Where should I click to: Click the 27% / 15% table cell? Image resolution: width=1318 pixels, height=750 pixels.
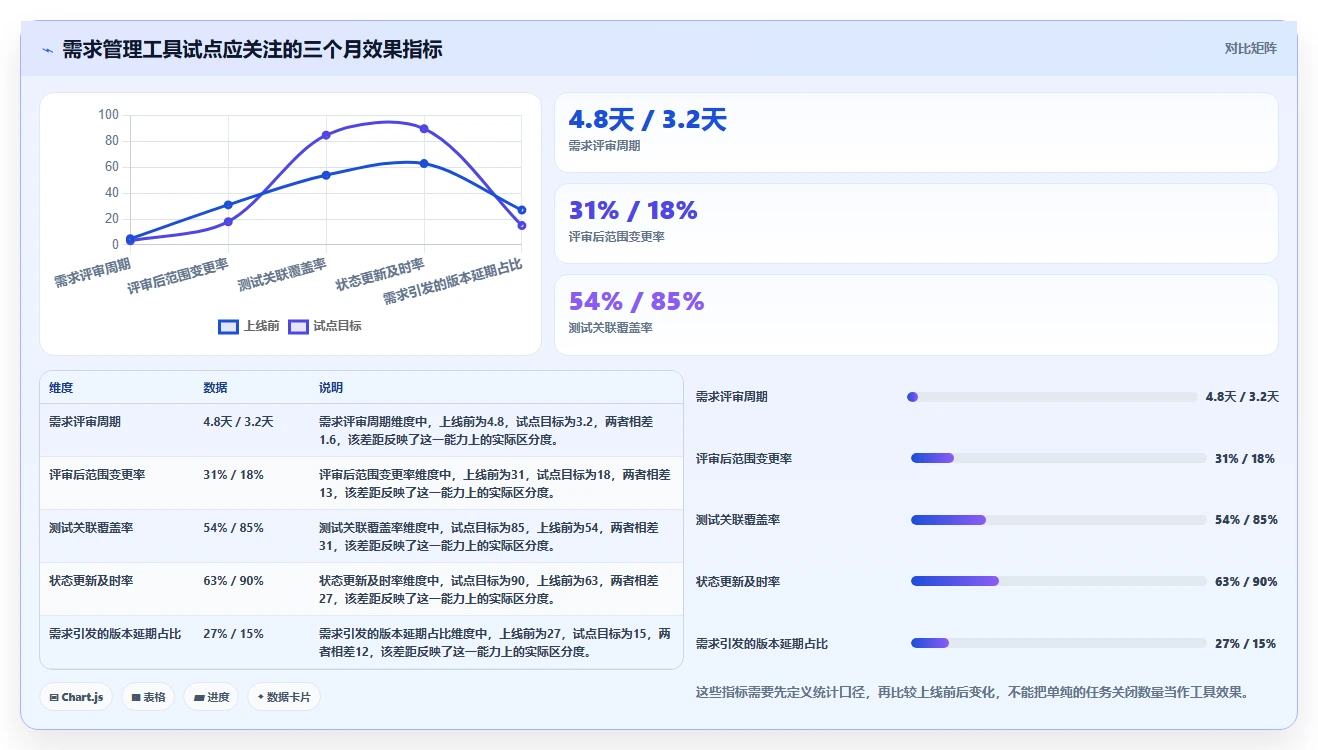(x=233, y=634)
